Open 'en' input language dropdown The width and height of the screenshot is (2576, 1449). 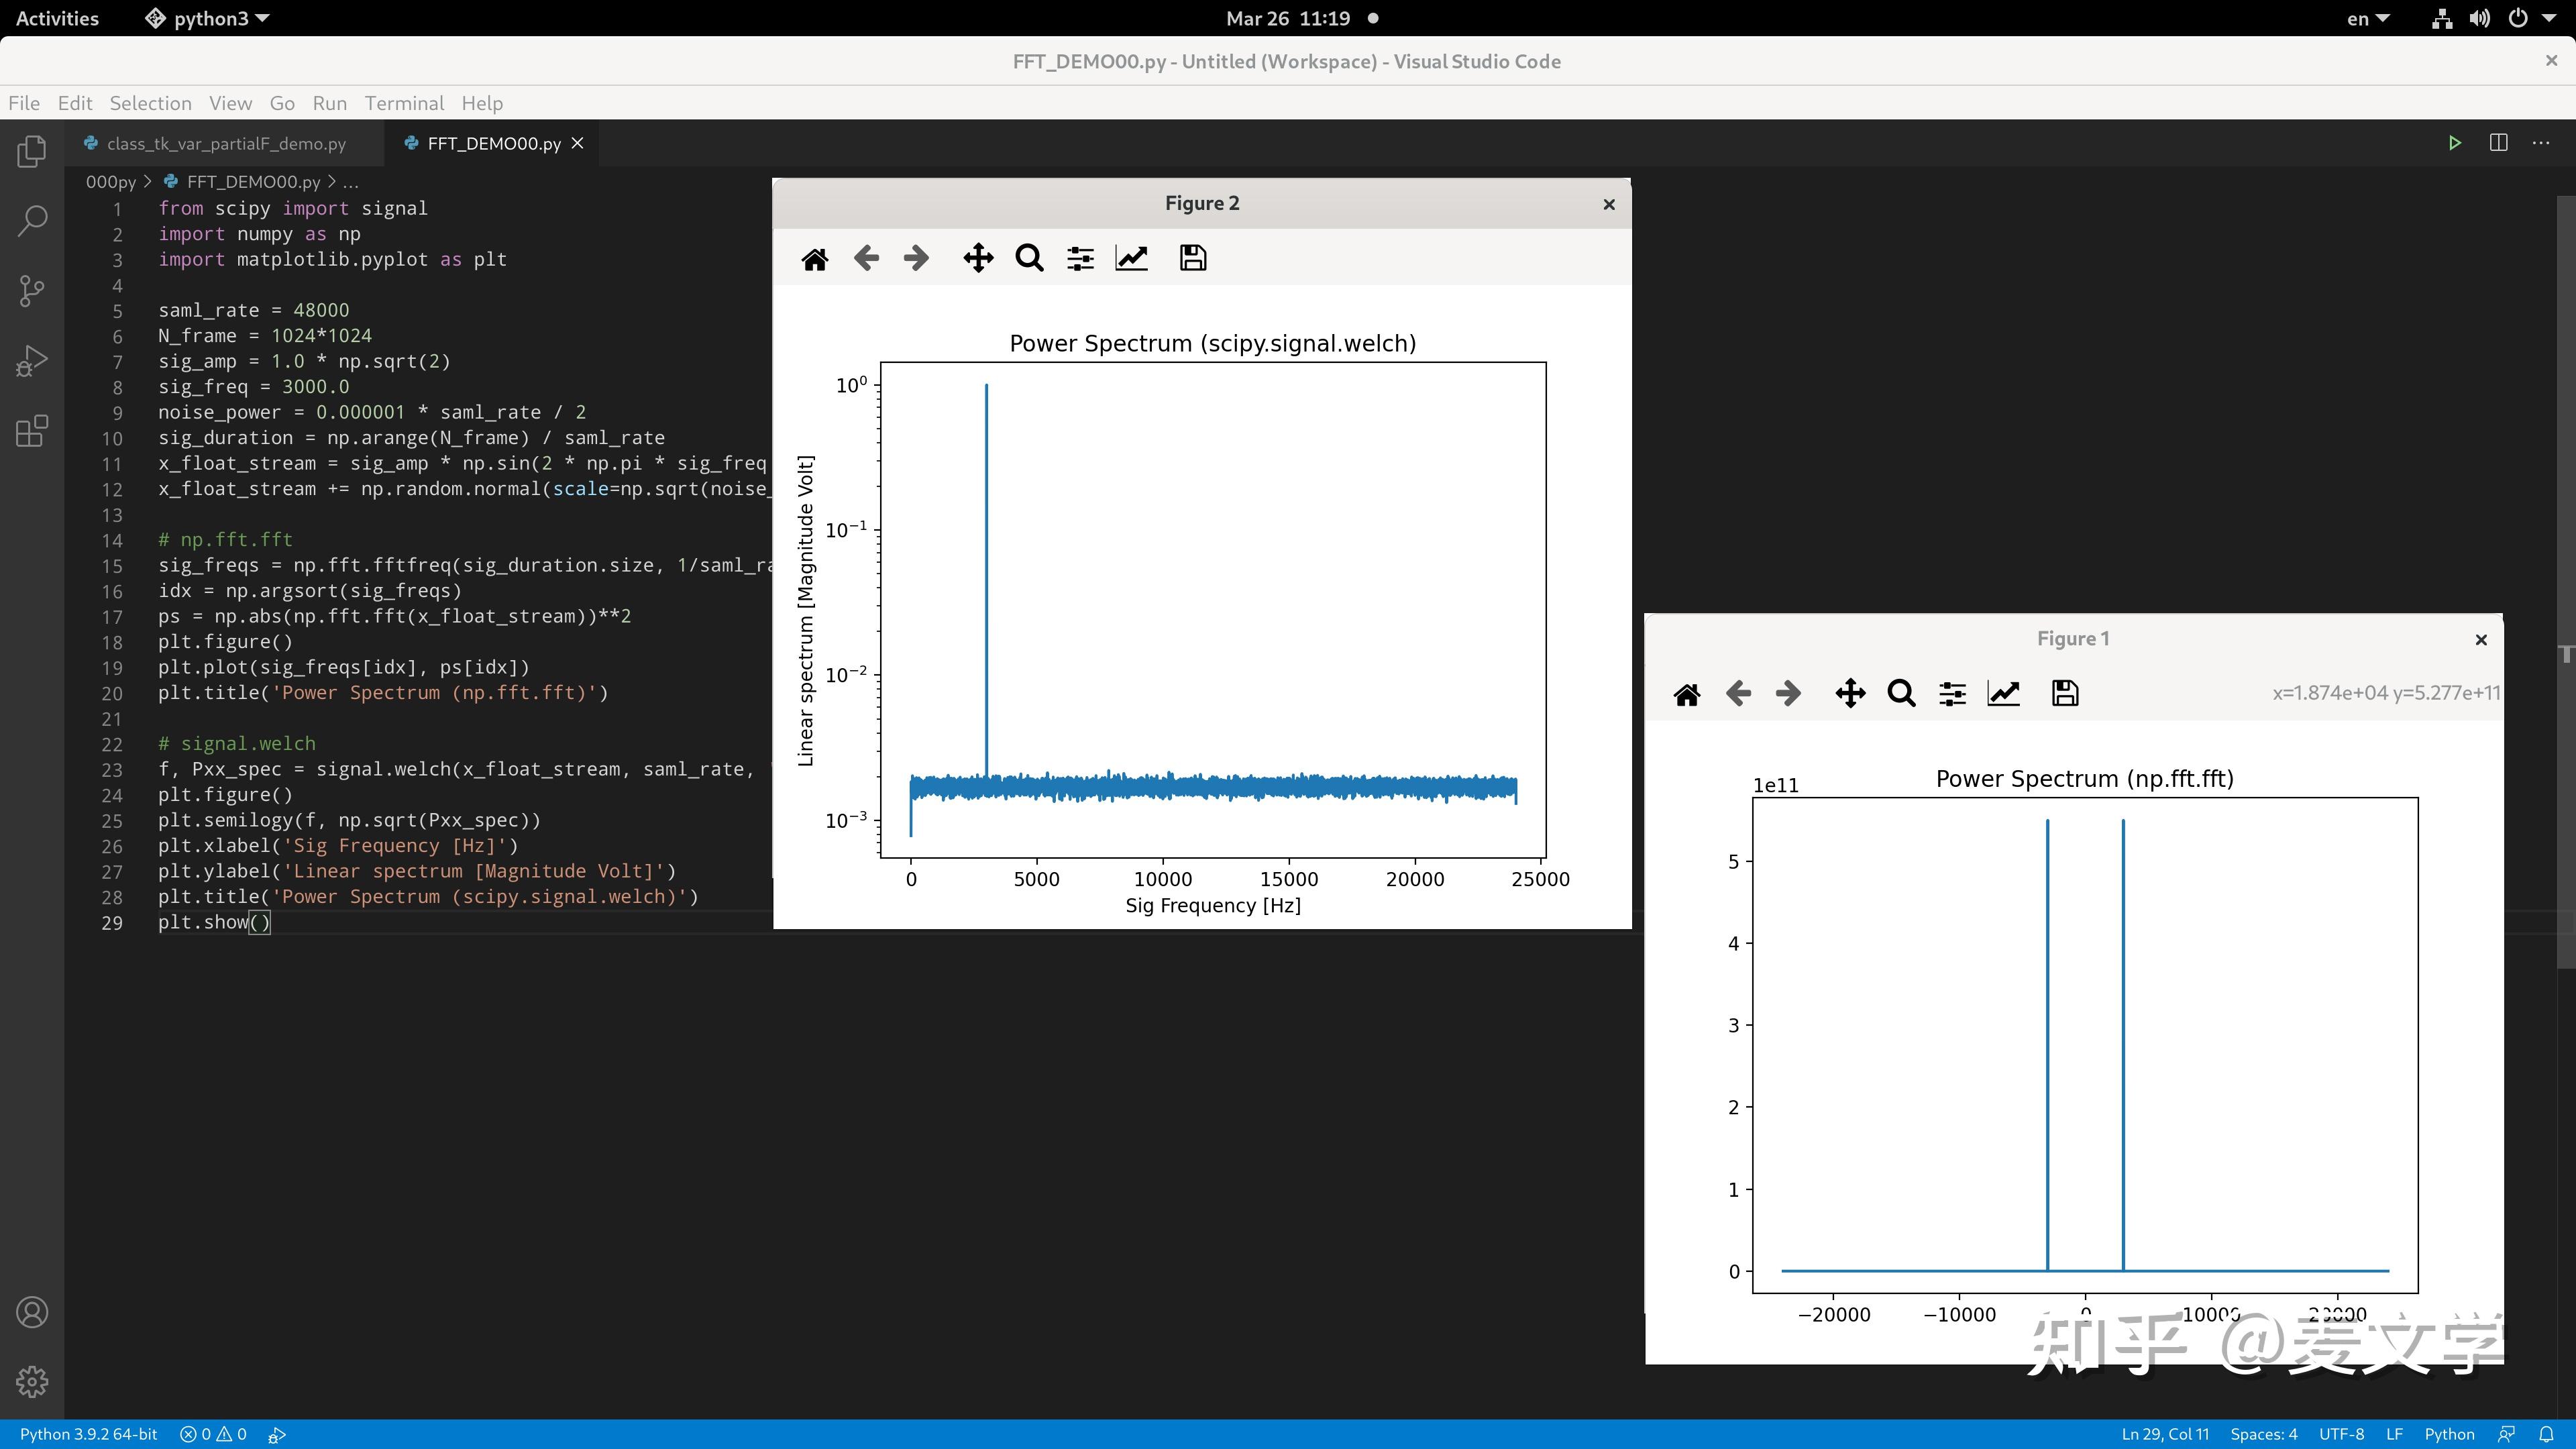click(x=2367, y=18)
